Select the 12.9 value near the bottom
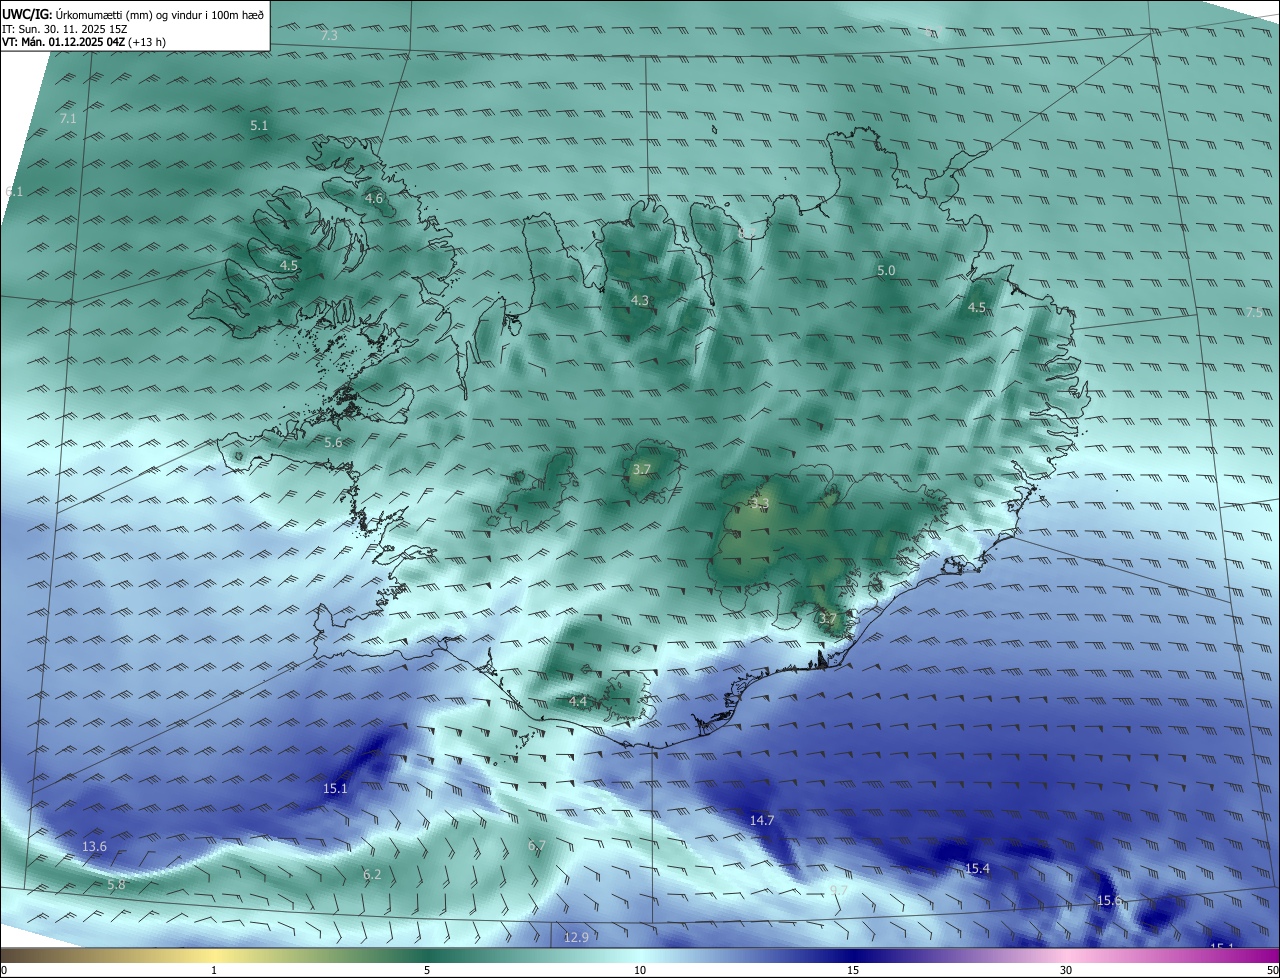This screenshot has height=978, width=1280. point(576,937)
